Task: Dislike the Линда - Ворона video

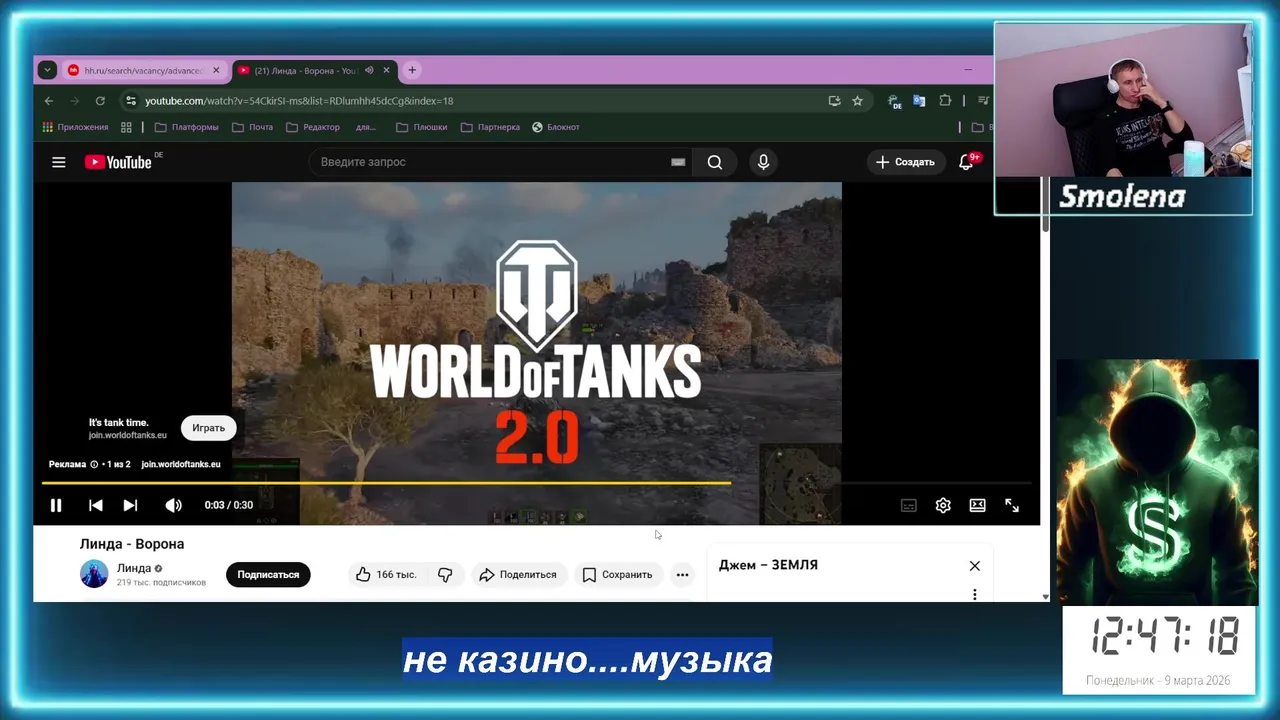Action: tap(445, 575)
